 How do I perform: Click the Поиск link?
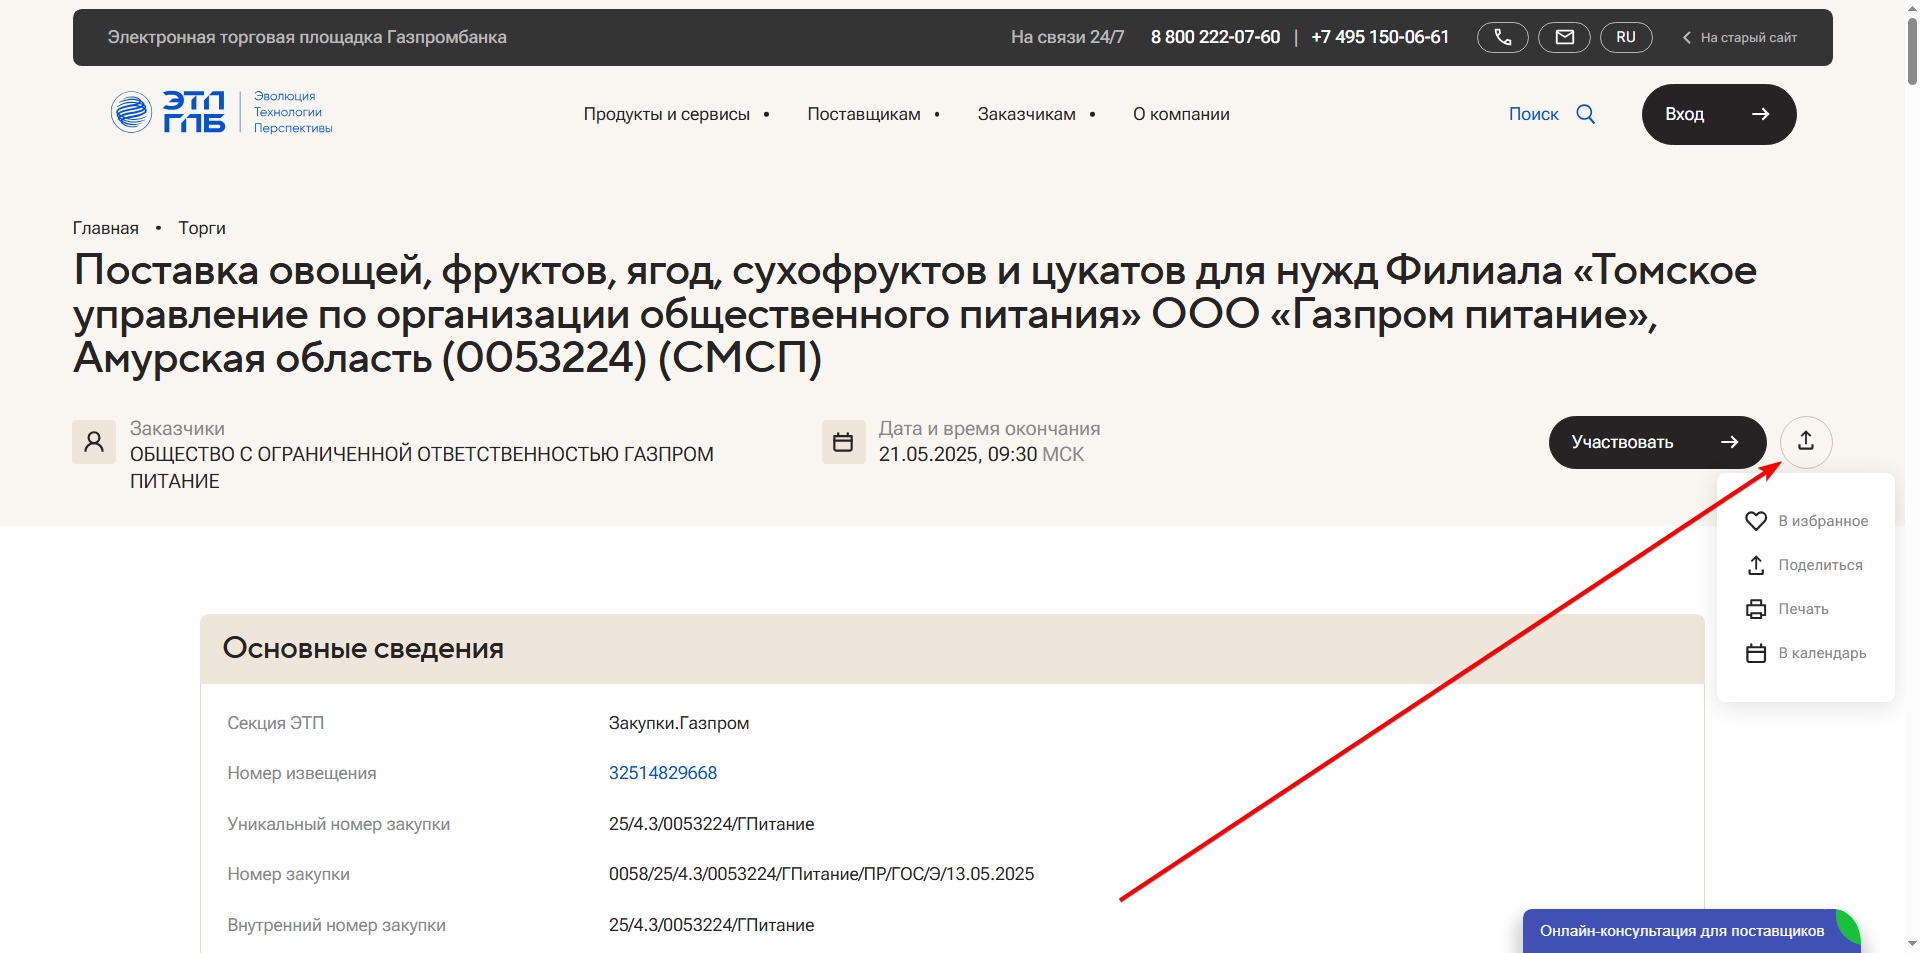(x=1533, y=114)
